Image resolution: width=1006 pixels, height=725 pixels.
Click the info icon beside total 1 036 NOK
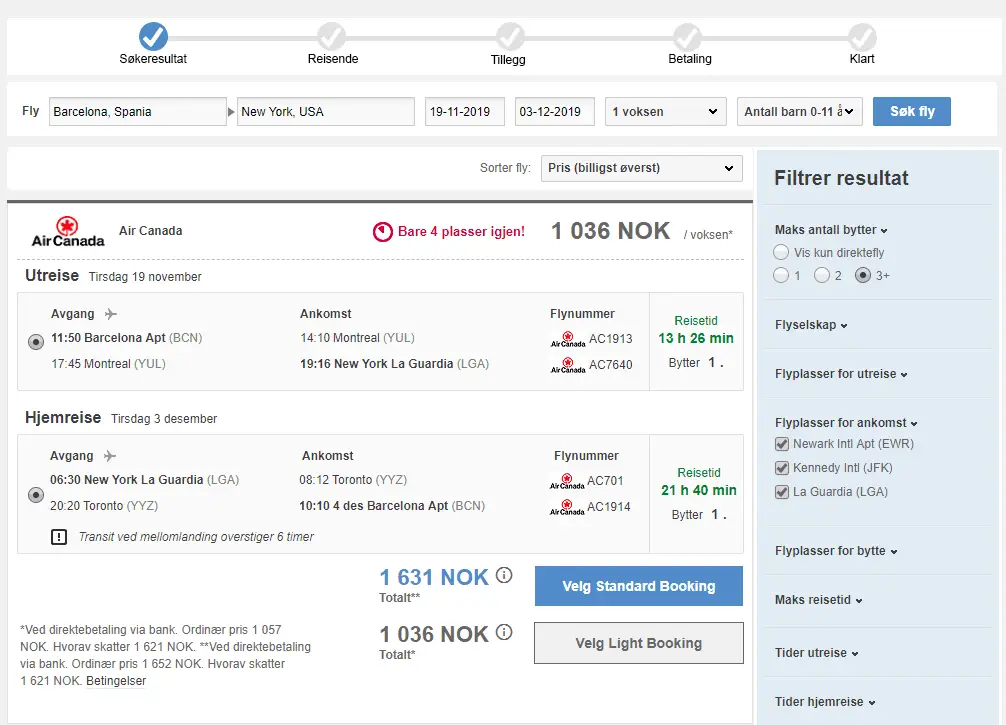click(x=504, y=632)
